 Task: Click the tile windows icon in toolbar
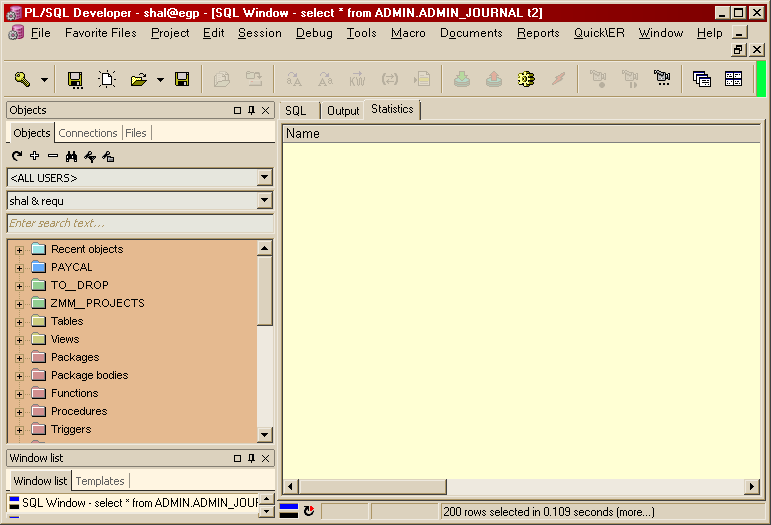[733, 79]
